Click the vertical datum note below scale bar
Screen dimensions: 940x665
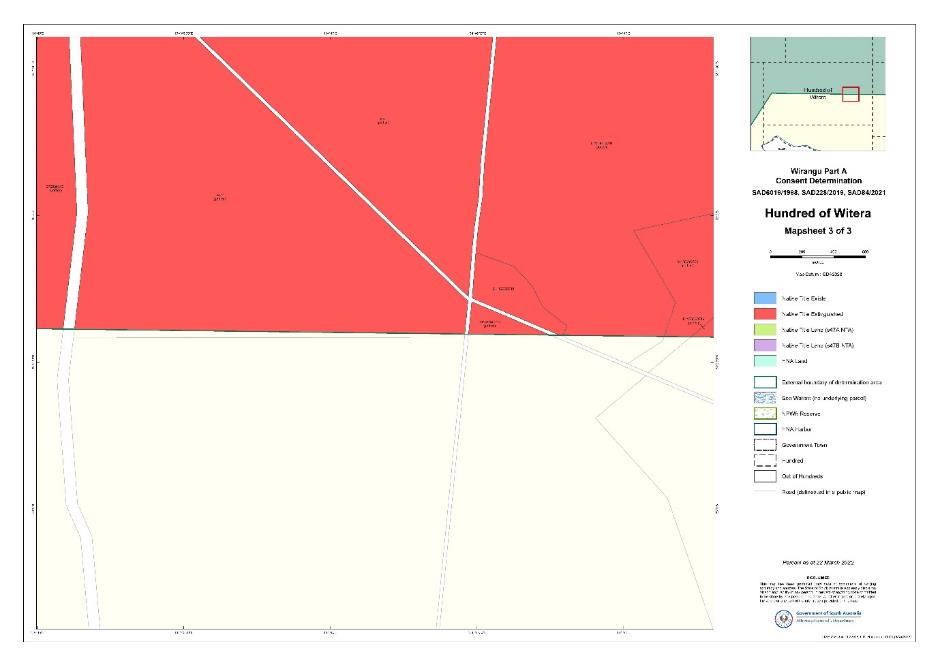[818, 274]
